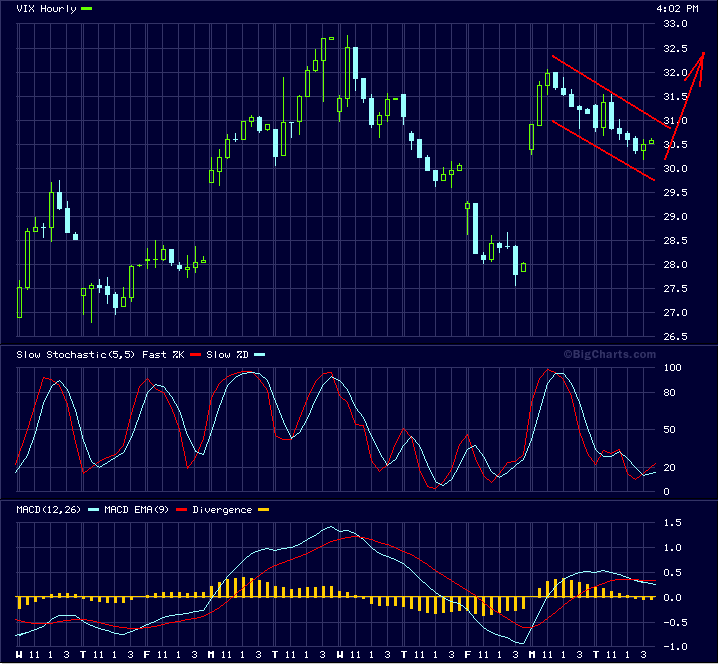This screenshot has height=664, width=718.
Task: Click the 29.5 price axis label
Action: pyautogui.click(x=675, y=192)
